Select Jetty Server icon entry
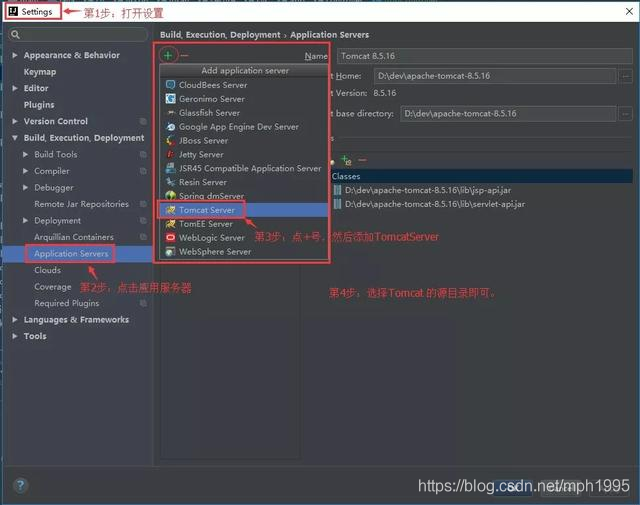Viewport: 640px width, 505px height. point(170,154)
